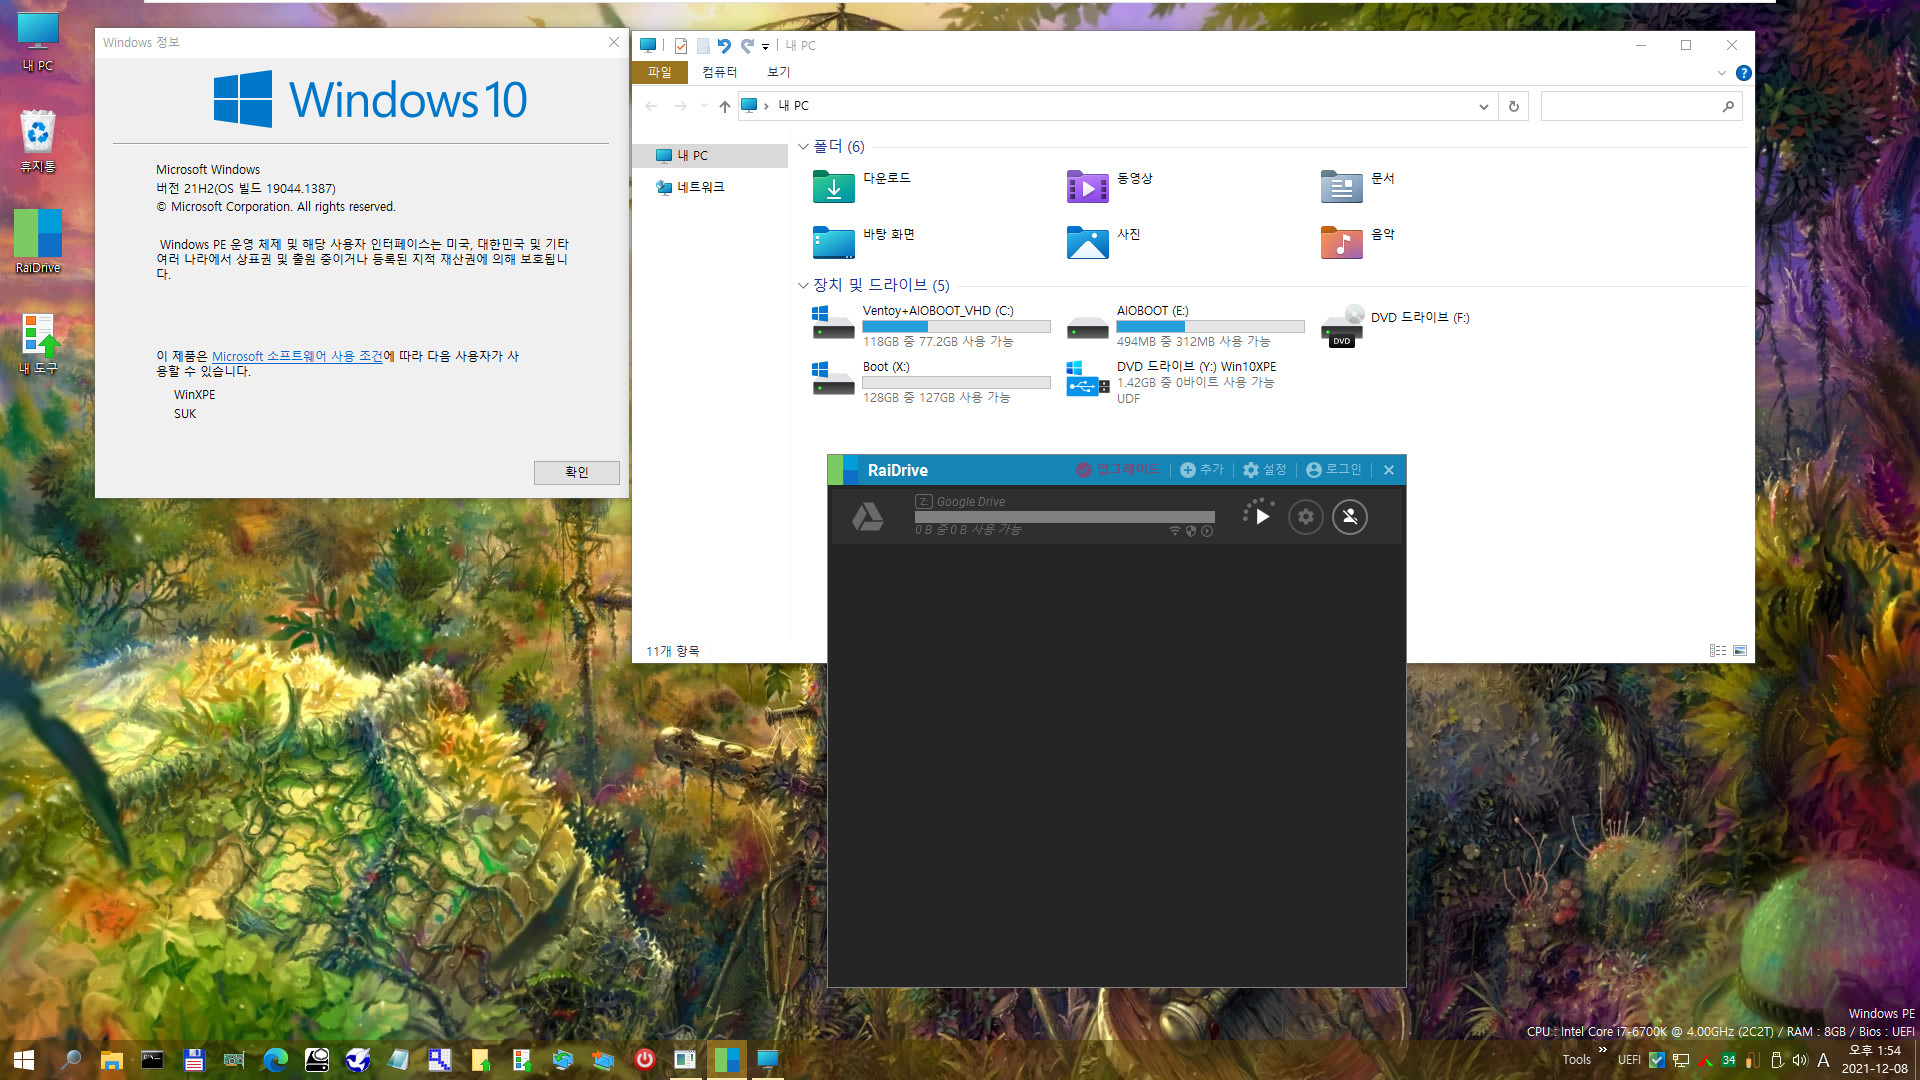Click taskbar search magnifier

[x=71, y=1060]
